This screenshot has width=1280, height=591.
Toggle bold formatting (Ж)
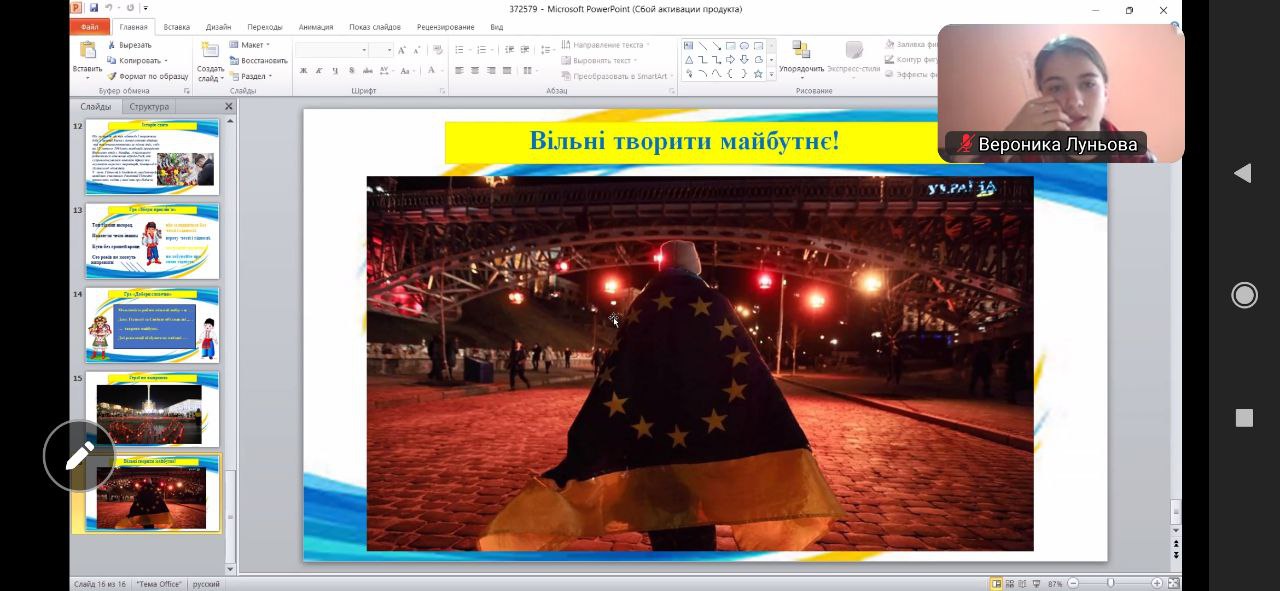click(304, 71)
